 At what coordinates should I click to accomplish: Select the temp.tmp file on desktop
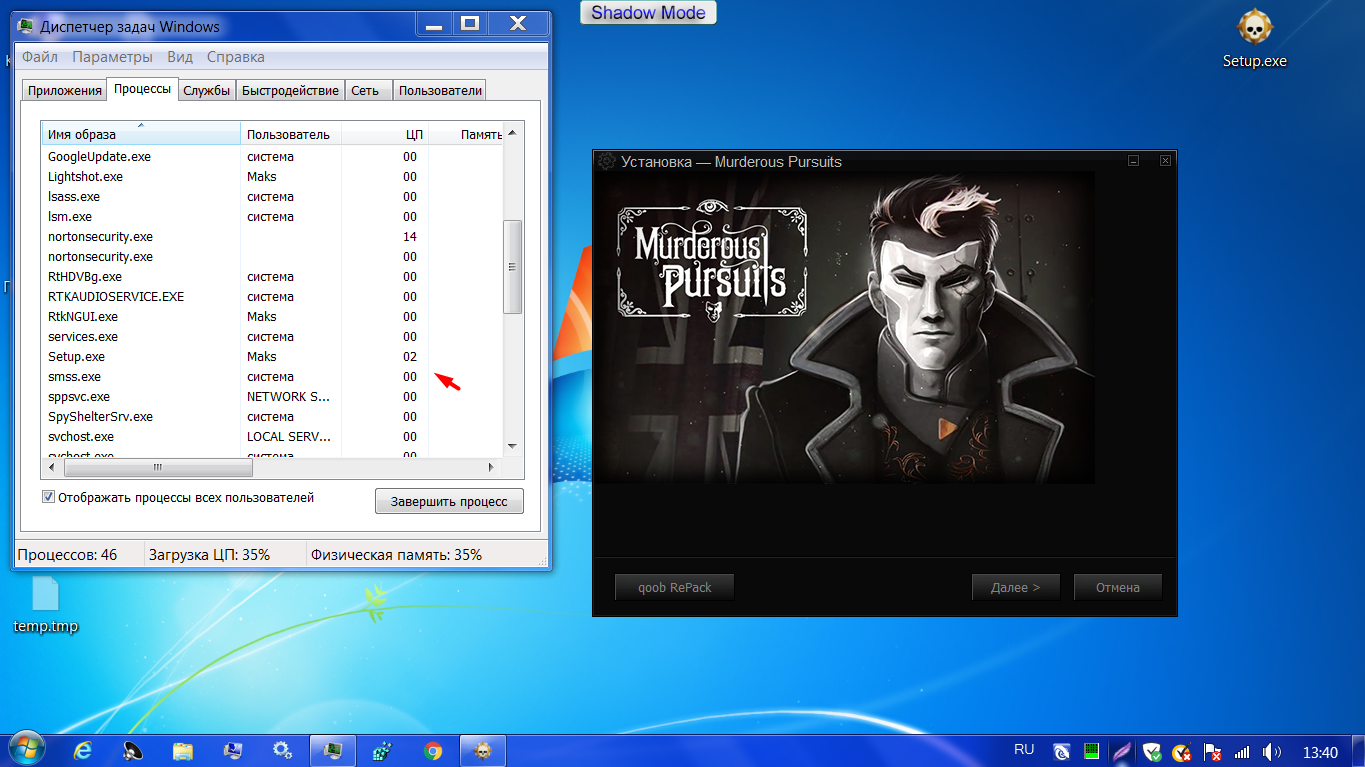coord(45,605)
